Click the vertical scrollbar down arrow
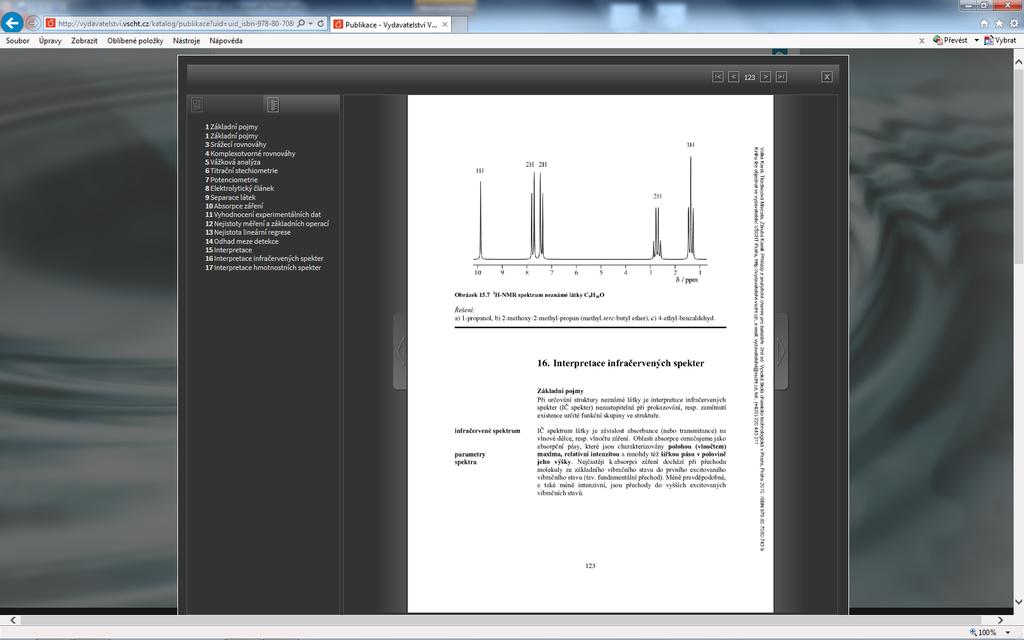 pos(1018,602)
